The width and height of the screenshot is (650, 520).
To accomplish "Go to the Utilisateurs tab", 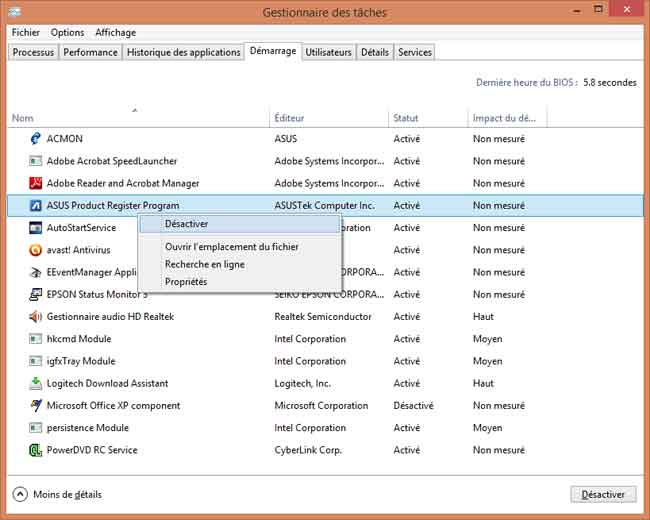I will [x=328, y=52].
